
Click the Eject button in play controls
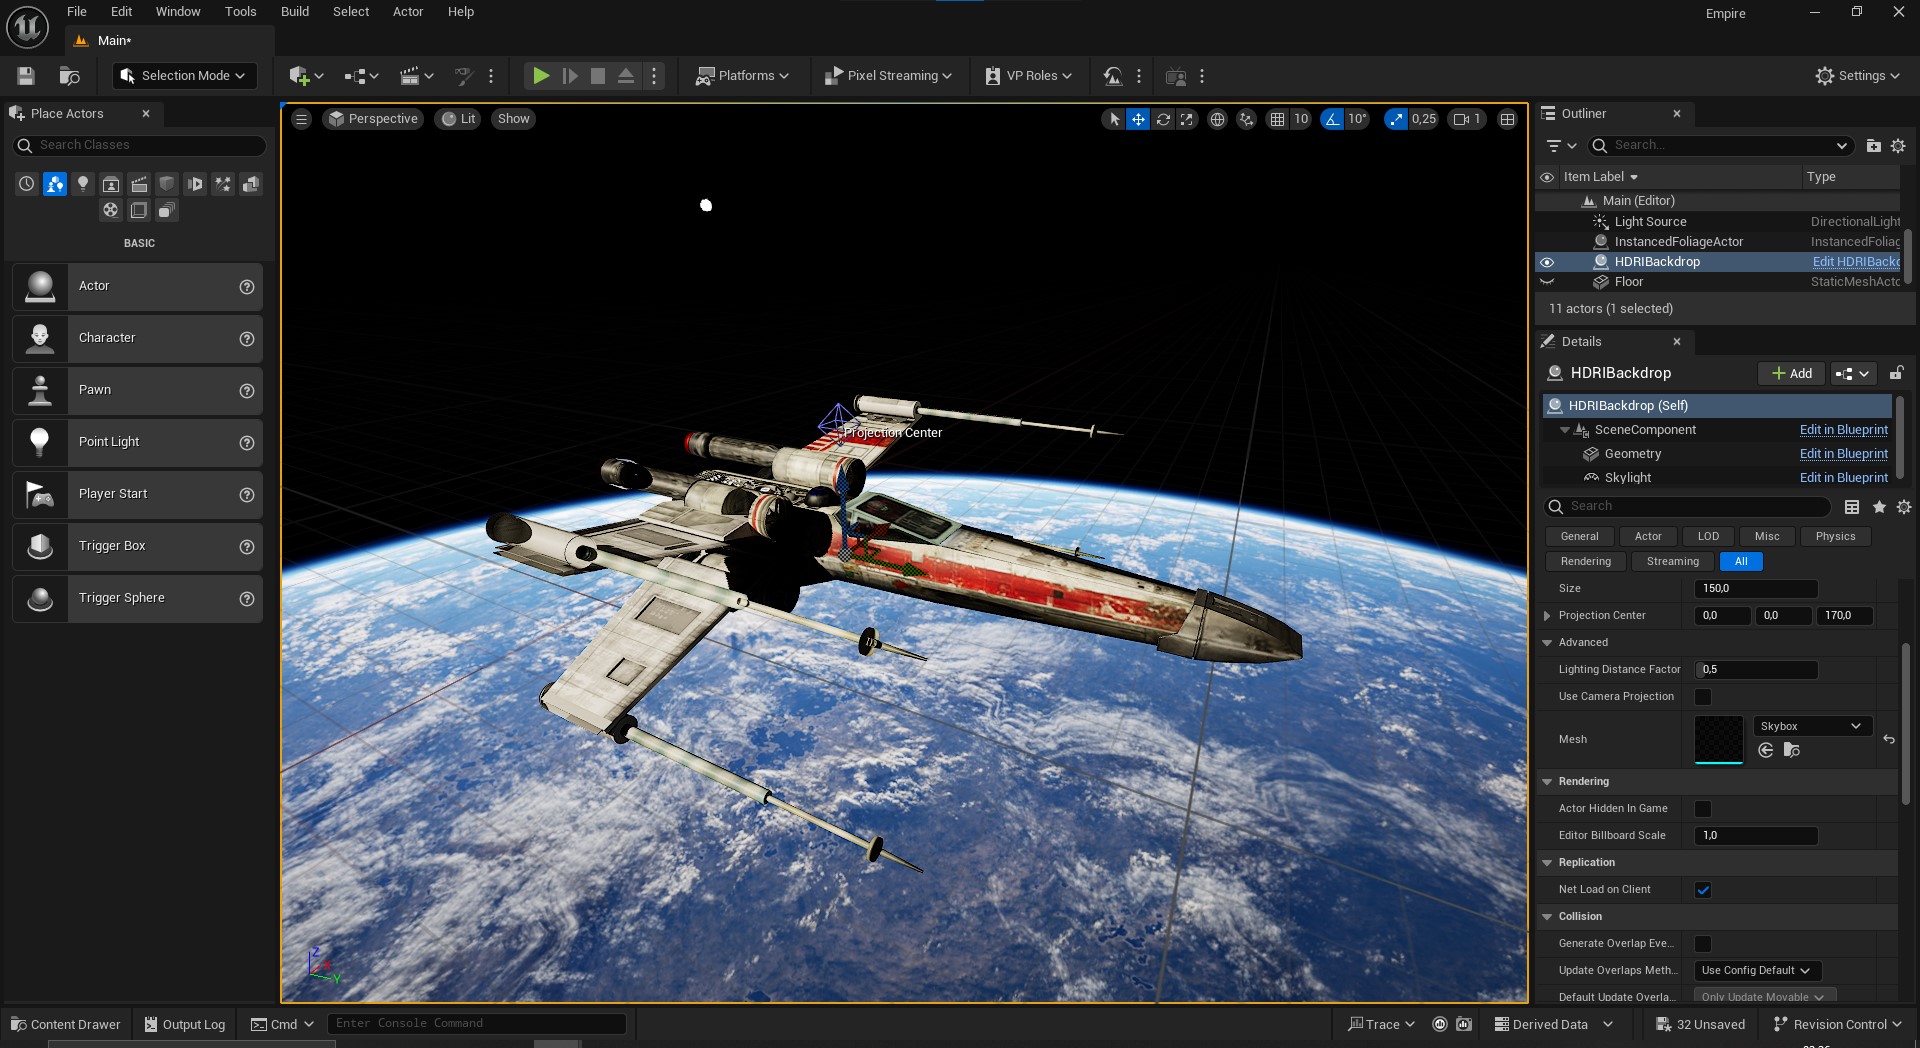[626, 76]
